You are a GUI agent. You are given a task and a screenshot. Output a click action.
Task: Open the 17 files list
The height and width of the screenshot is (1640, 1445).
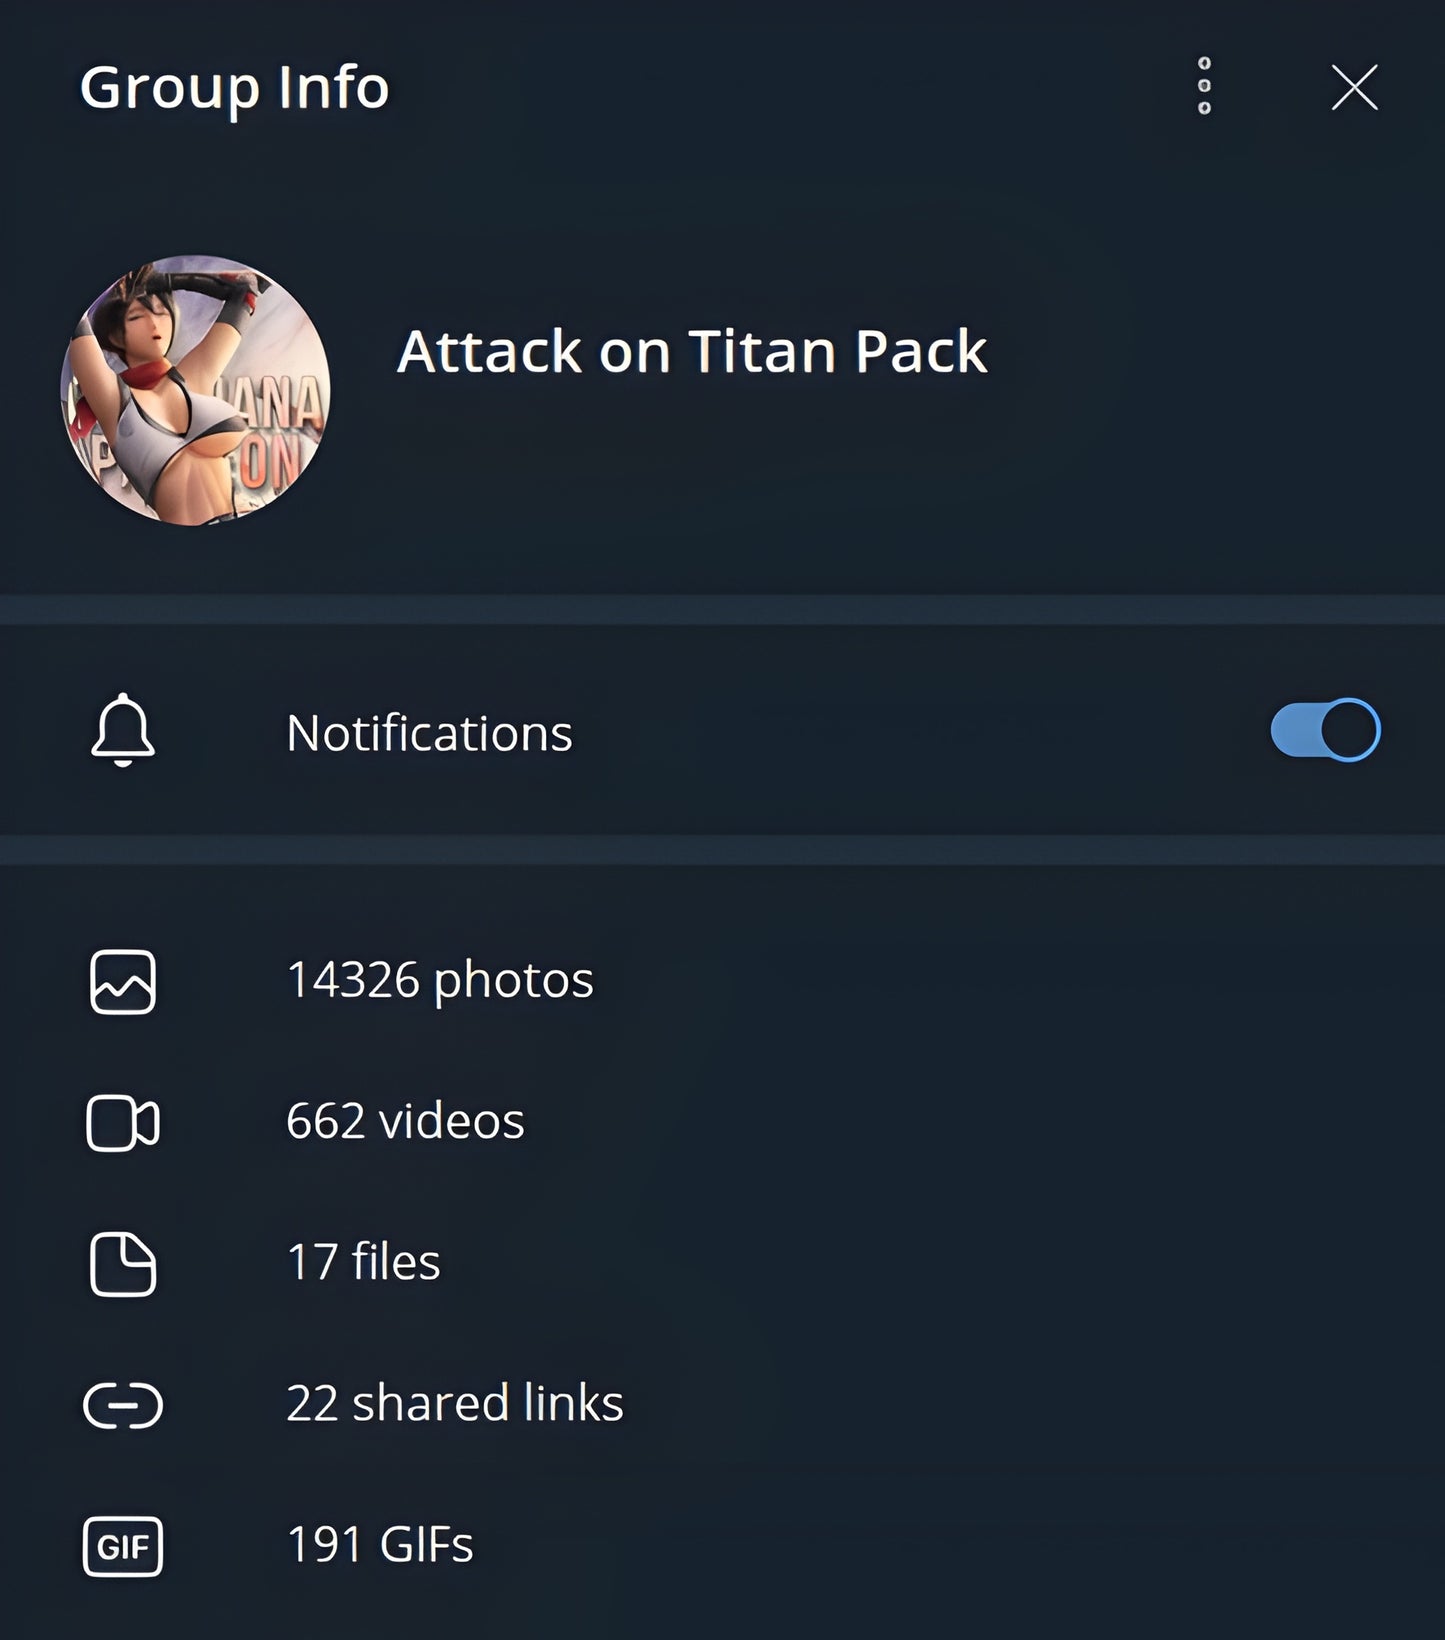coord(363,1262)
